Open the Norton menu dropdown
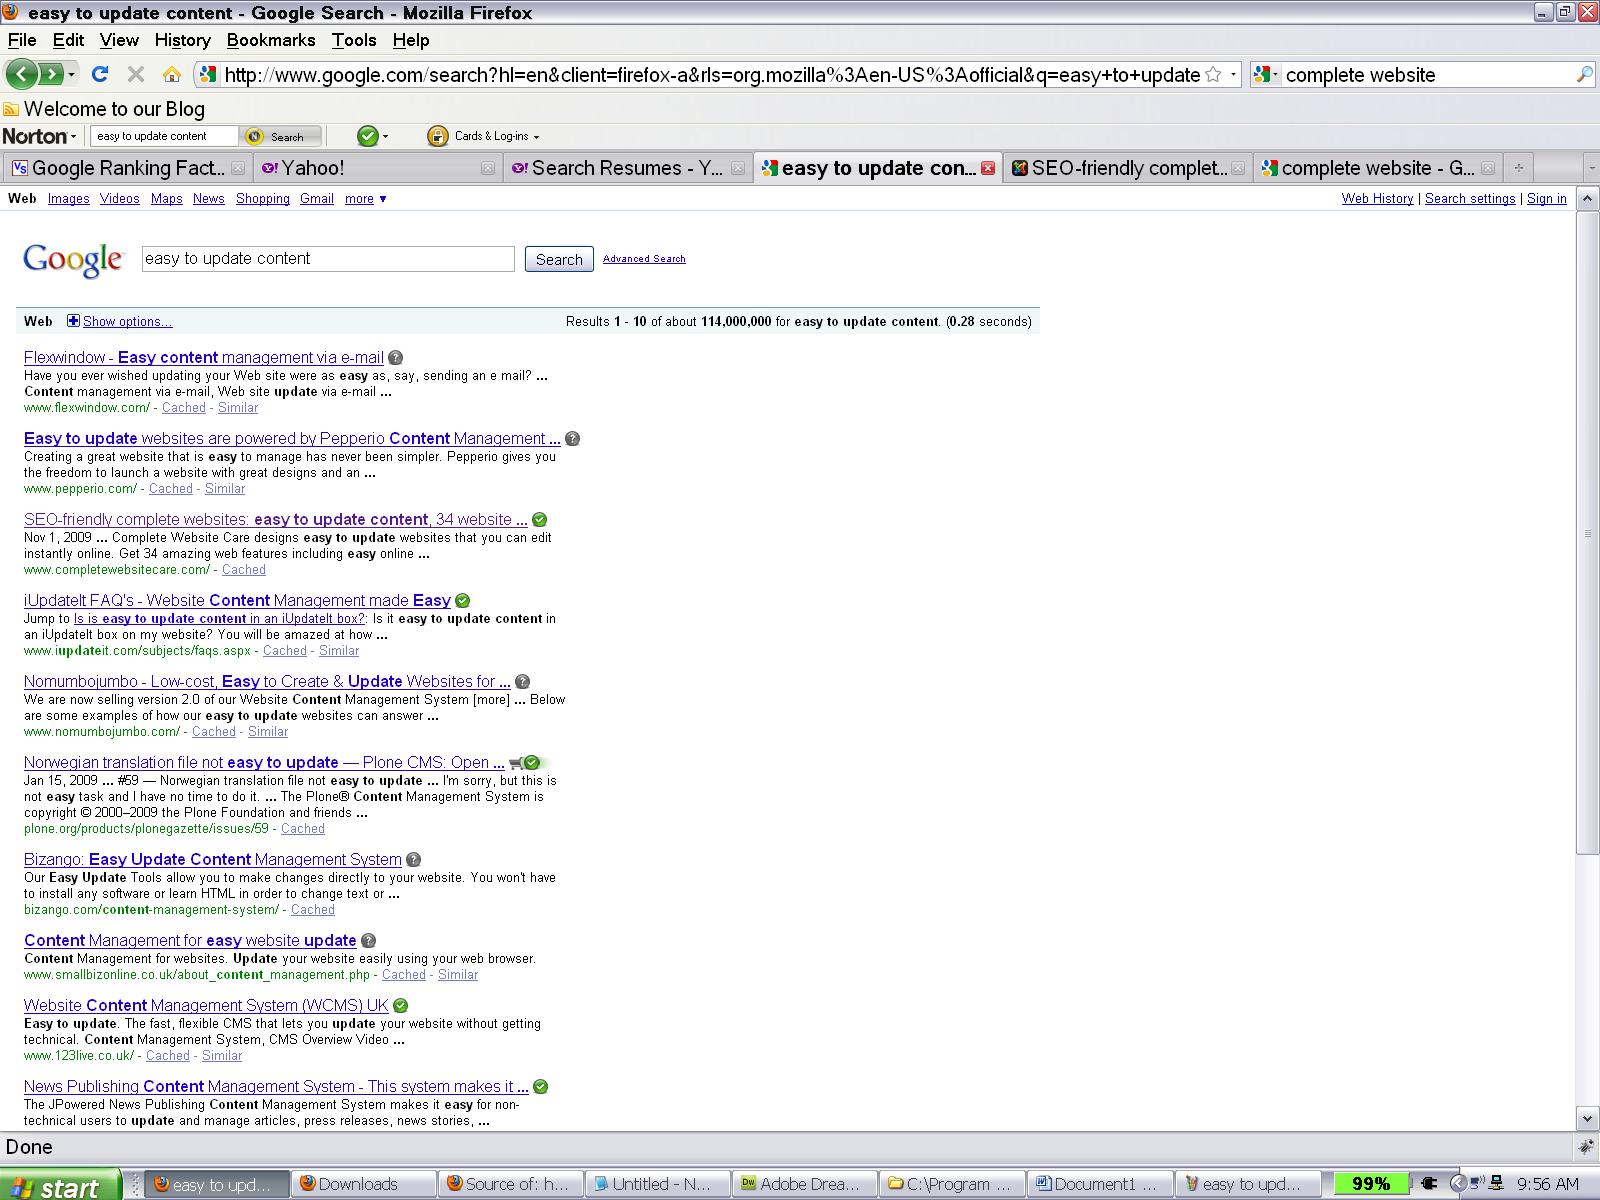Viewport: 1600px width, 1200px height. (x=40, y=136)
